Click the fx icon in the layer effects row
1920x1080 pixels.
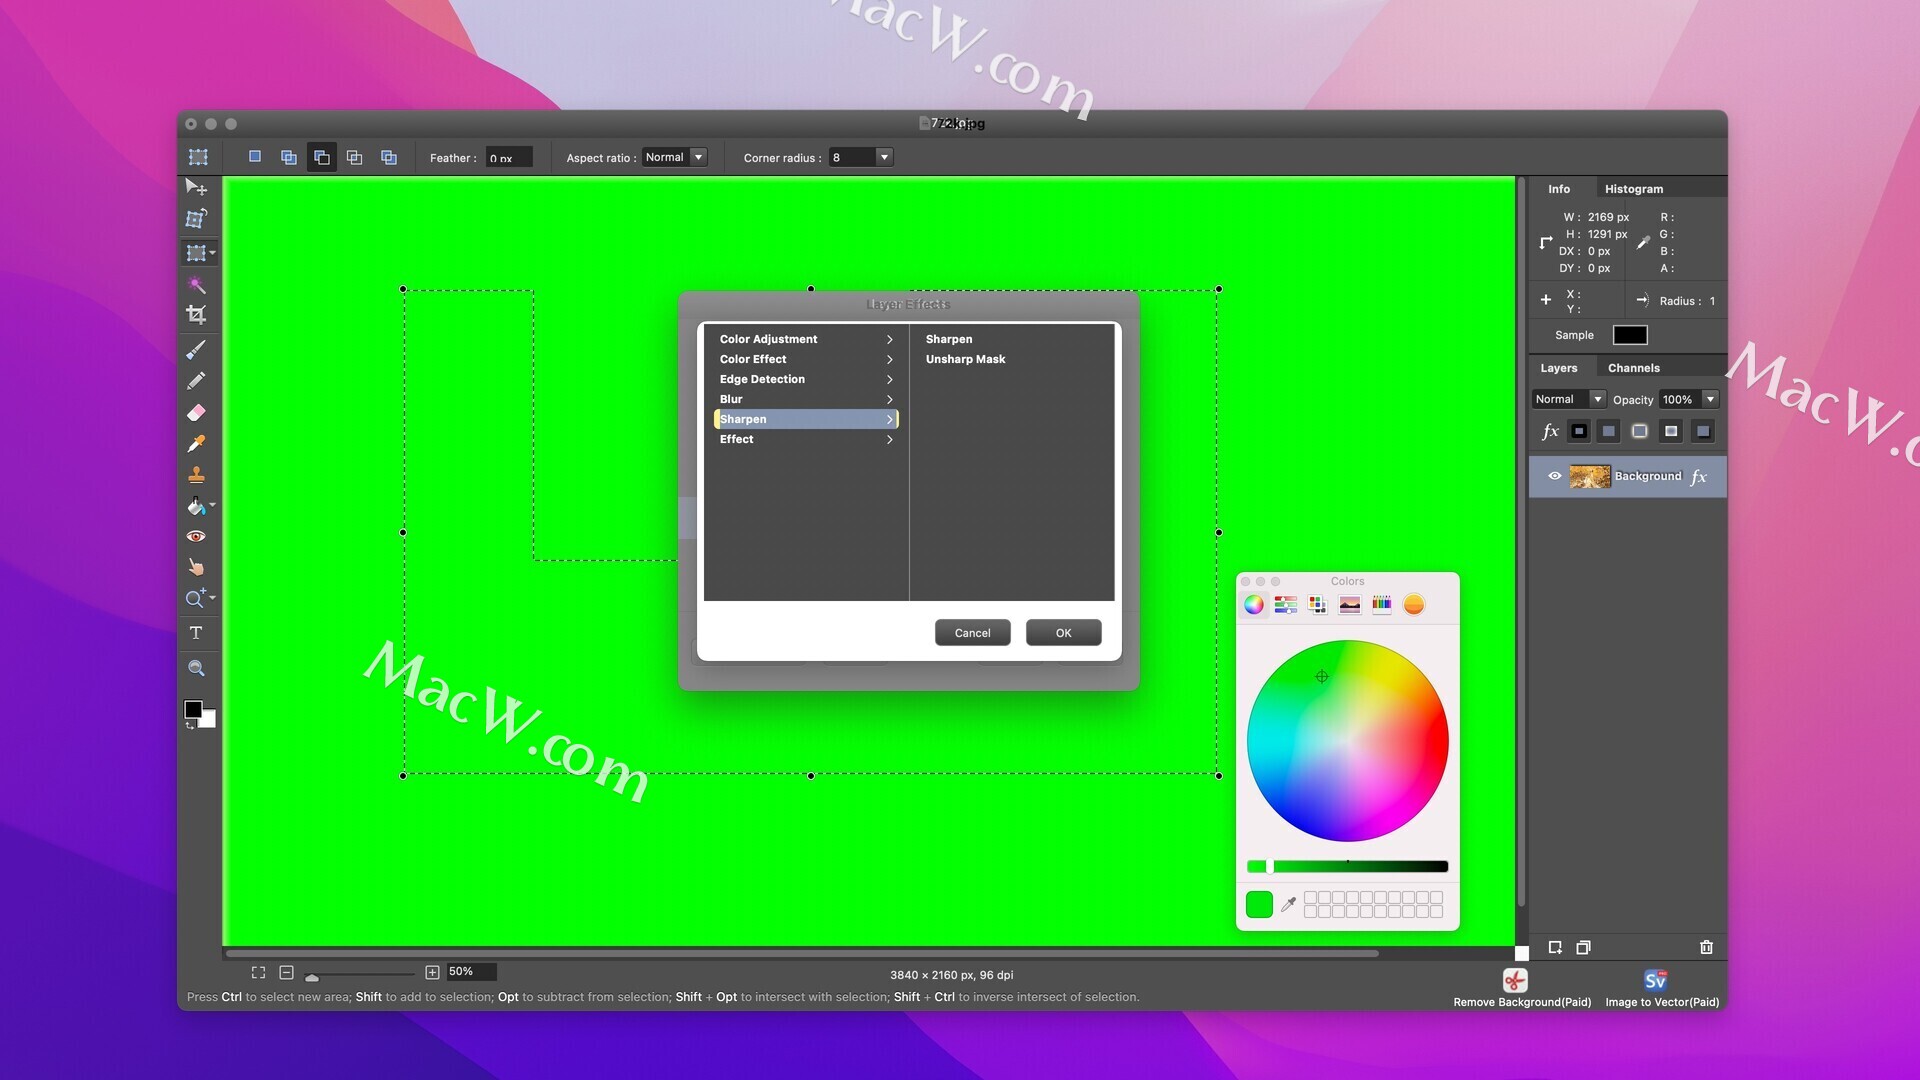tap(1550, 431)
